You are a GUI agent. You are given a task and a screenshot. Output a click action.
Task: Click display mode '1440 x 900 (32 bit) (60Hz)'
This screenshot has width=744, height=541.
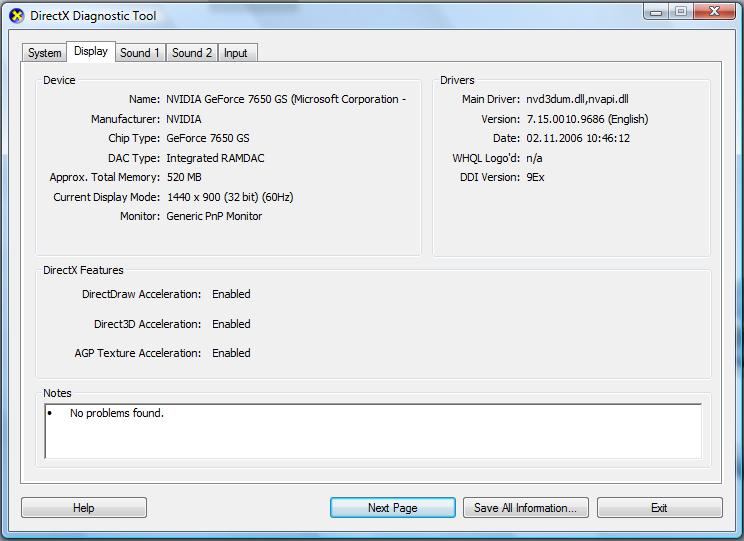[230, 197]
